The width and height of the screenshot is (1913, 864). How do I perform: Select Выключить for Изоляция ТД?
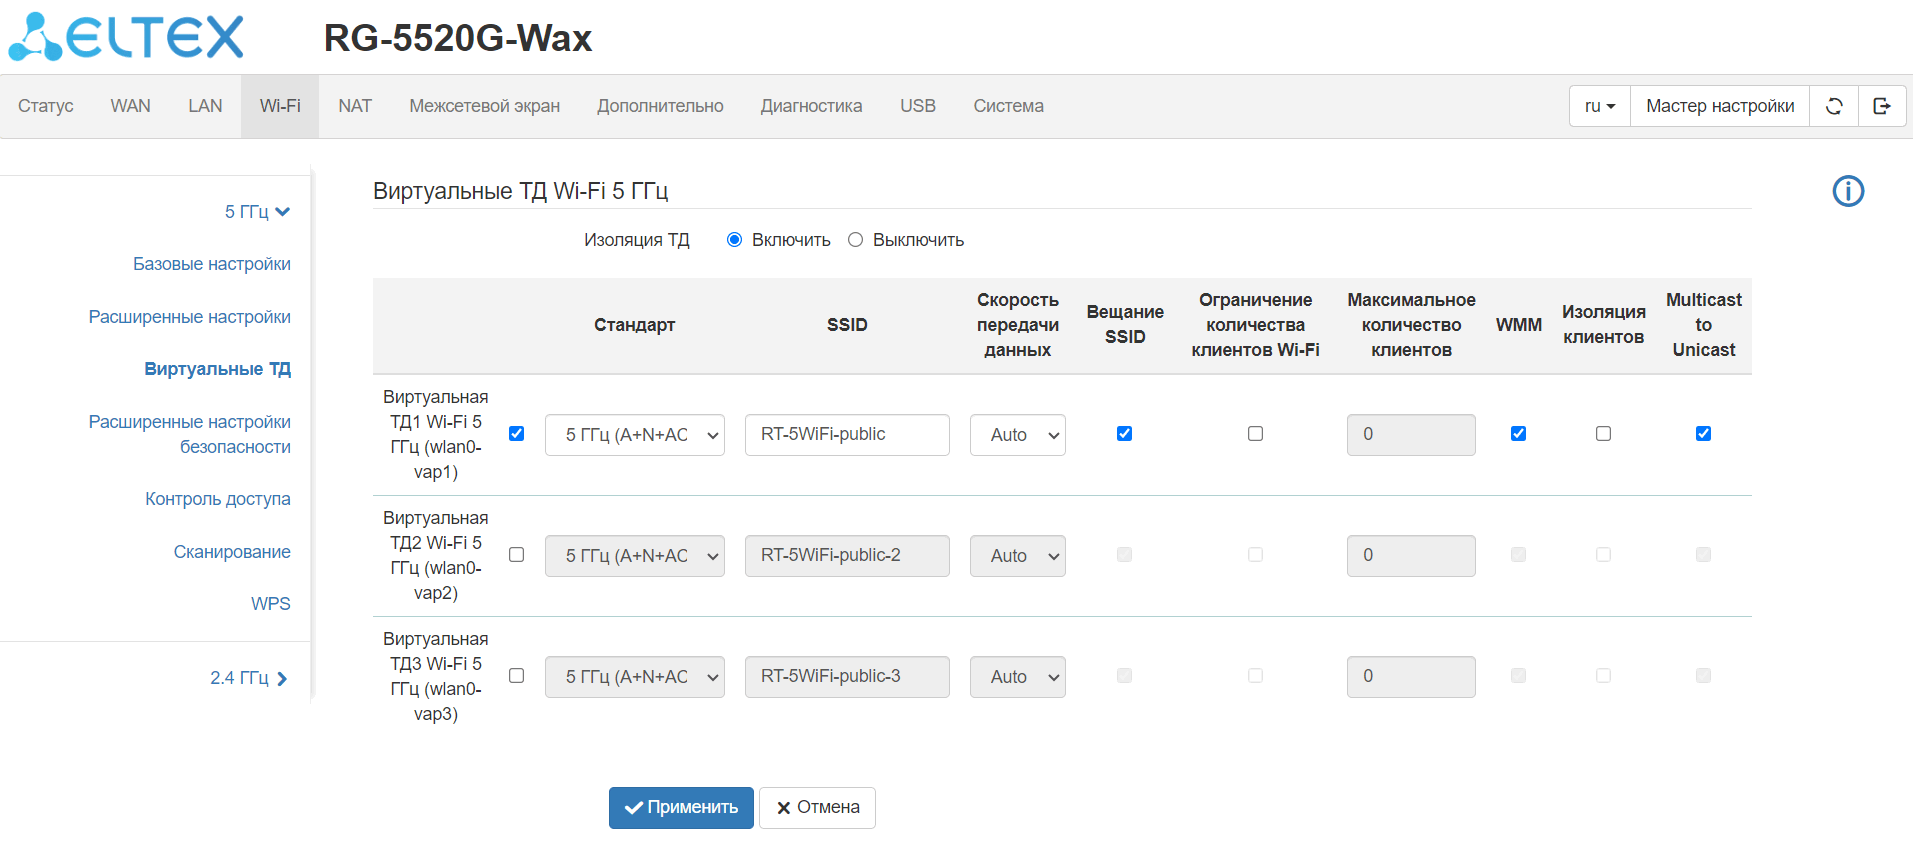(x=856, y=240)
